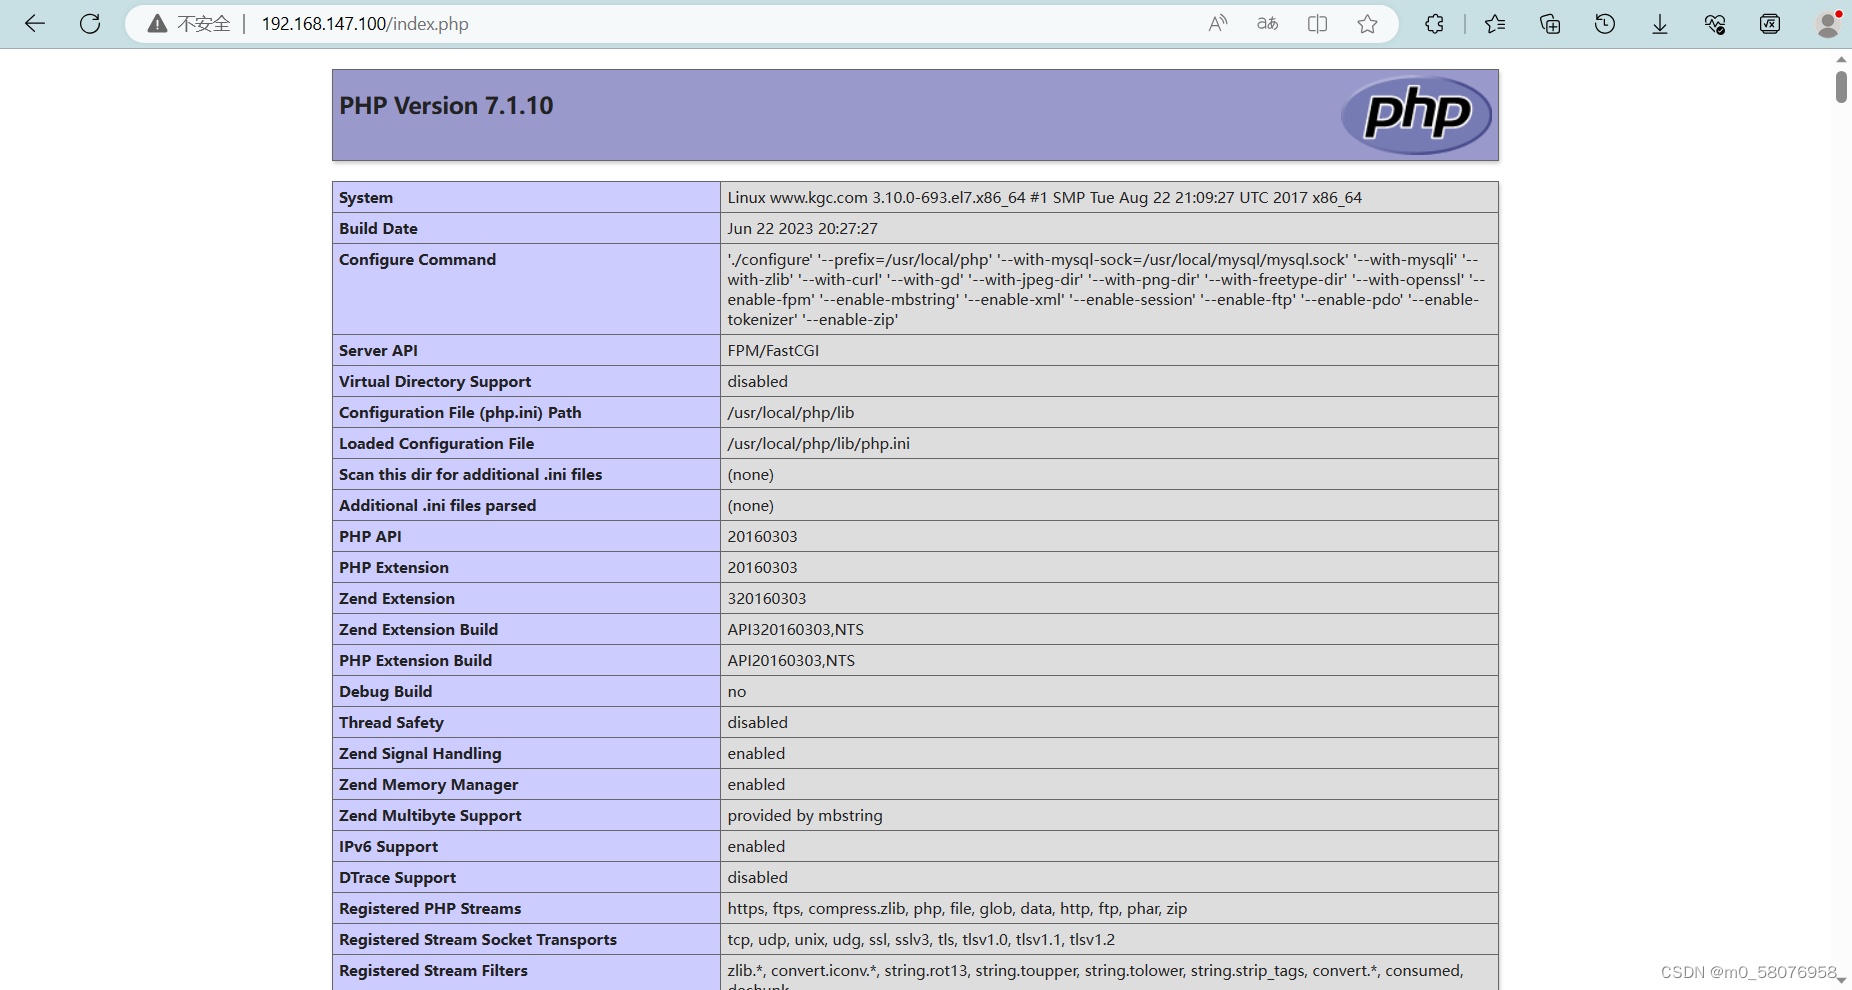Click the Registered PHP Streams label
Image resolution: width=1852 pixels, height=990 pixels.
click(430, 909)
